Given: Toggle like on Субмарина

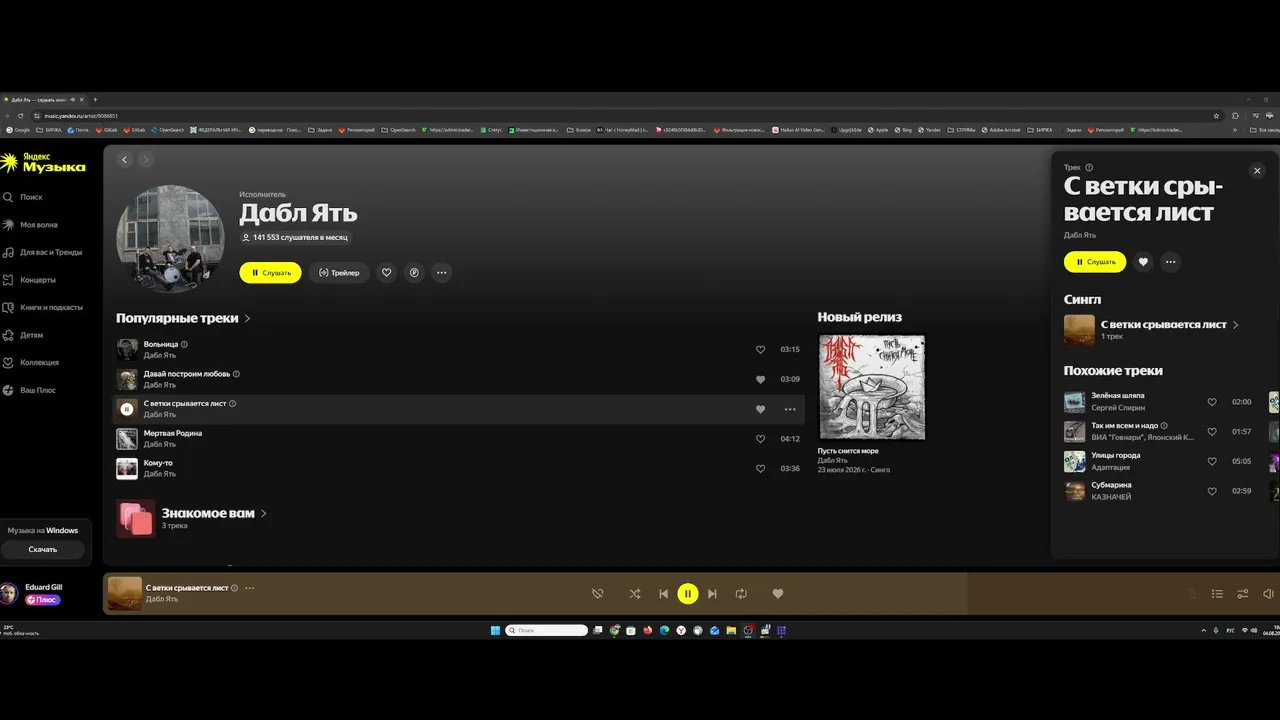Looking at the screenshot, I should click(1212, 492).
